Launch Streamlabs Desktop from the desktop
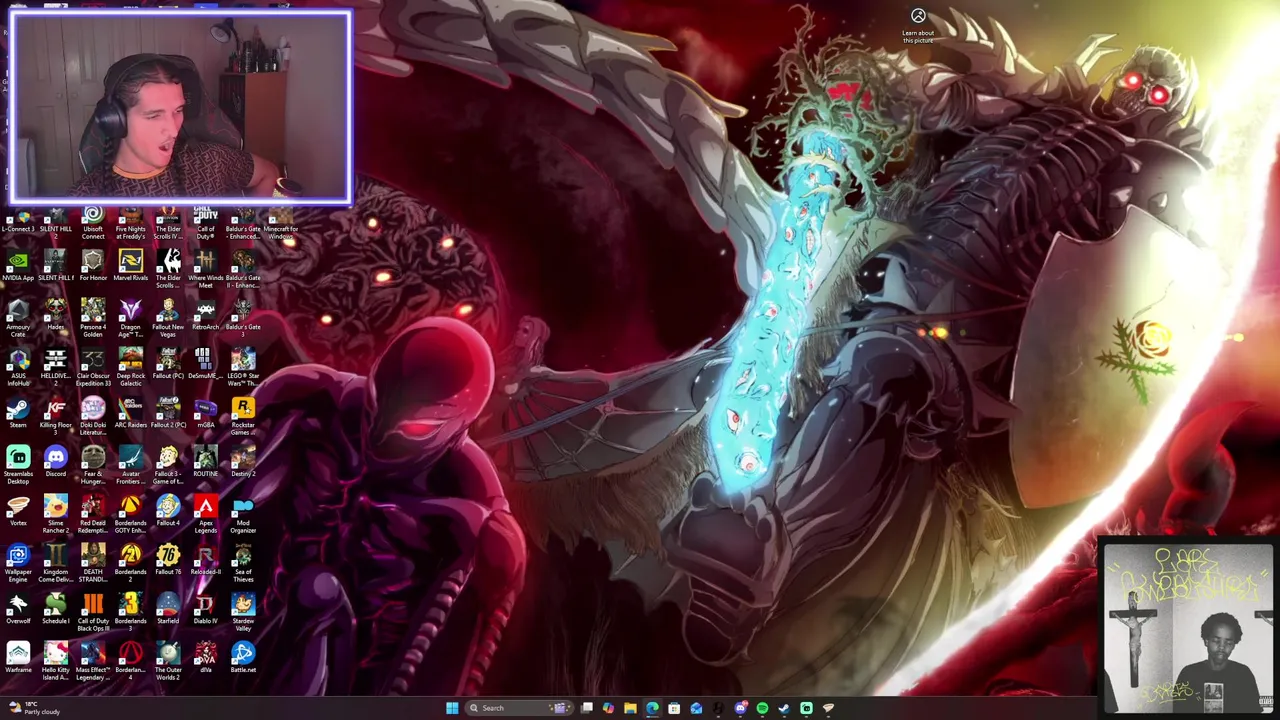This screenshot has height=720, width=1280. 18,466
